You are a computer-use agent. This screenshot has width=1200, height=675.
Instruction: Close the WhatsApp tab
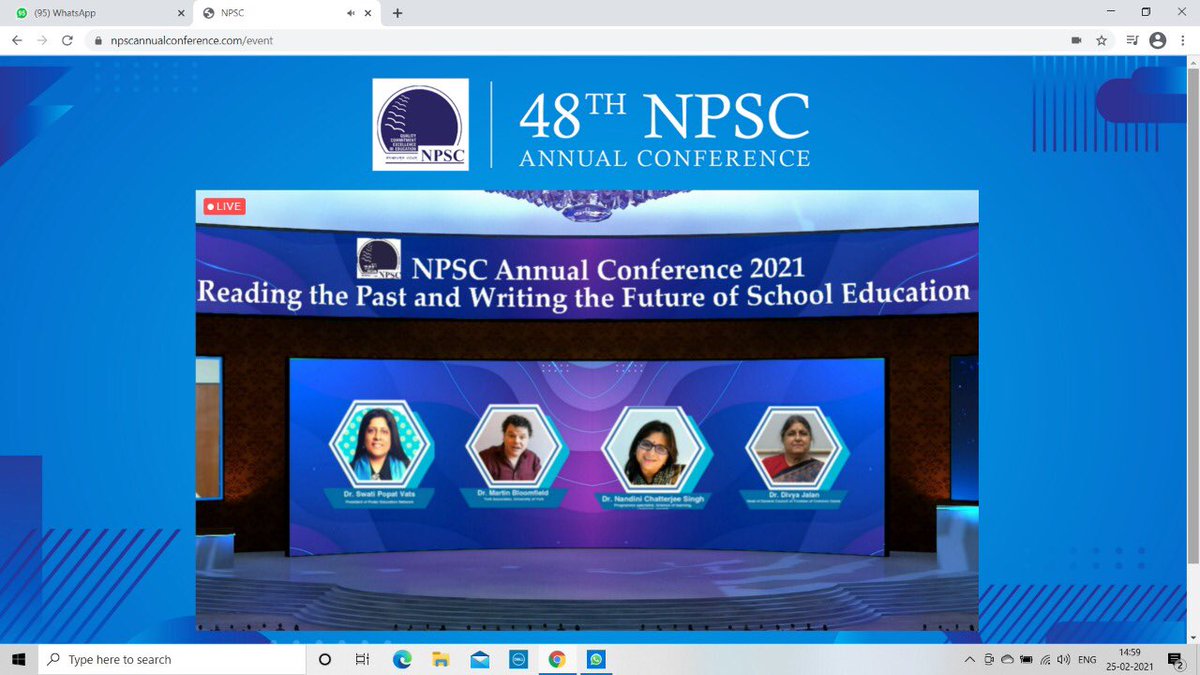click(181, 13)
